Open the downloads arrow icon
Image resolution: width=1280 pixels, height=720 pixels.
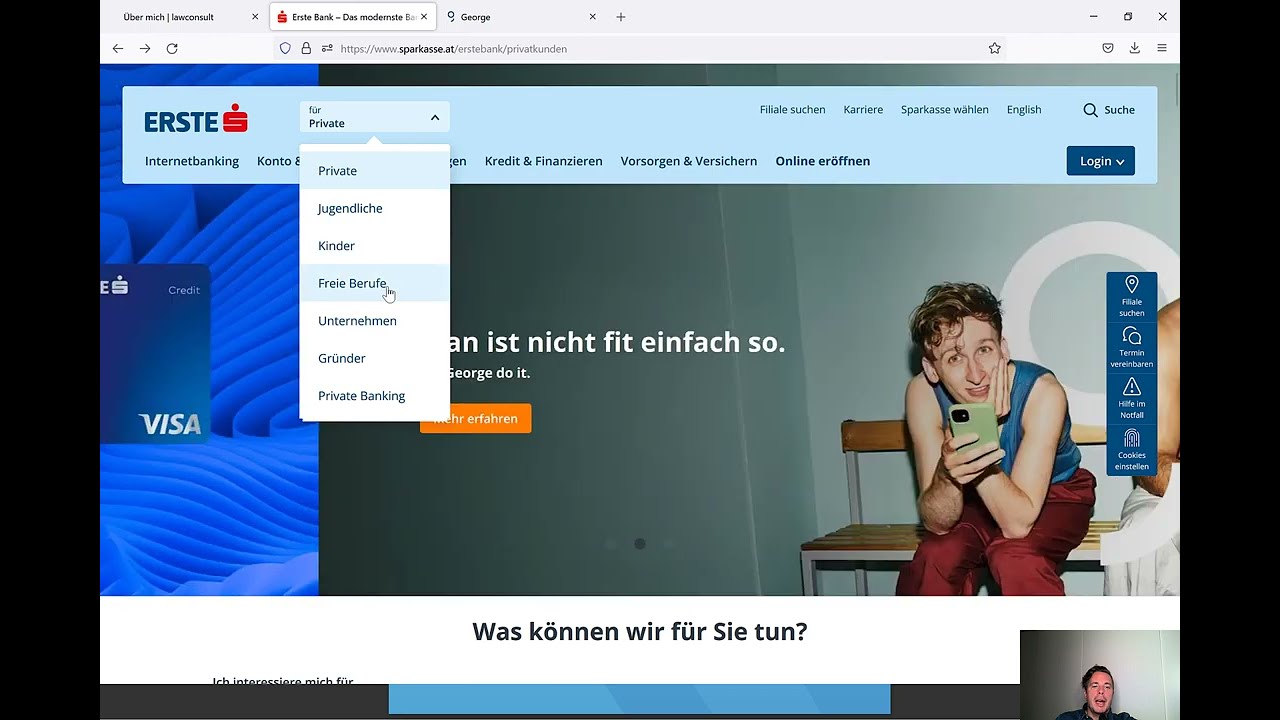point(1135,48)
